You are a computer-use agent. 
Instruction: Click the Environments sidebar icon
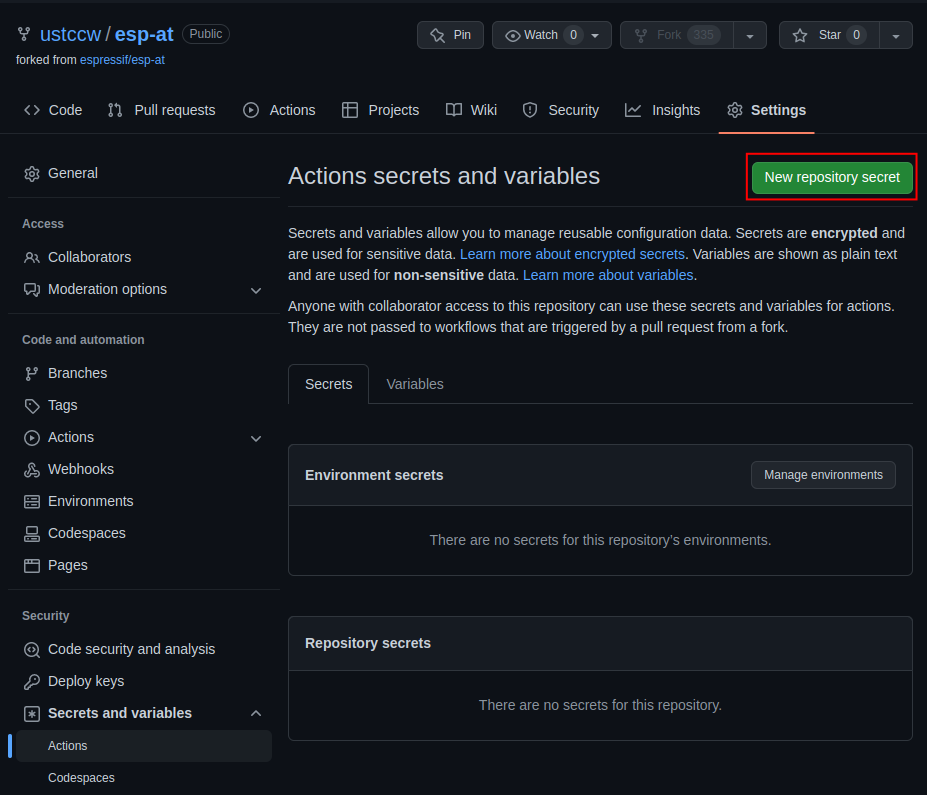point(31,501)
